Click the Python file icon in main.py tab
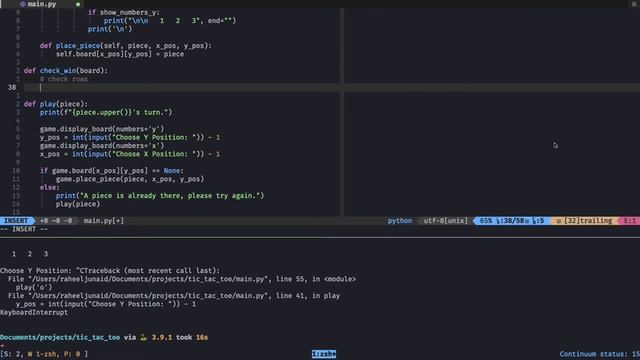640x360 pixels. [23, 4]
